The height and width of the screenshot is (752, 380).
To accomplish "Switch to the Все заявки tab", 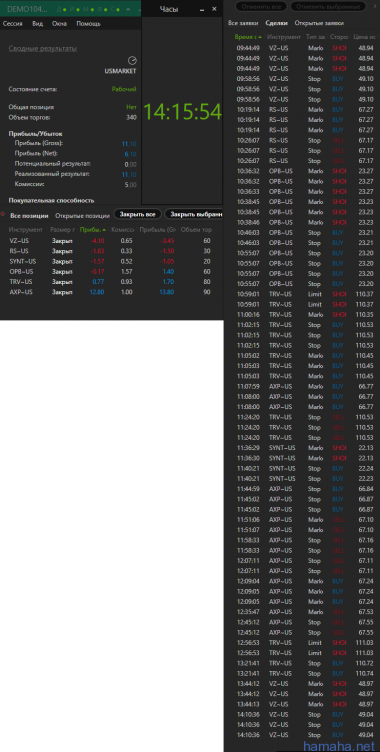I will click(x=243, y=23).
